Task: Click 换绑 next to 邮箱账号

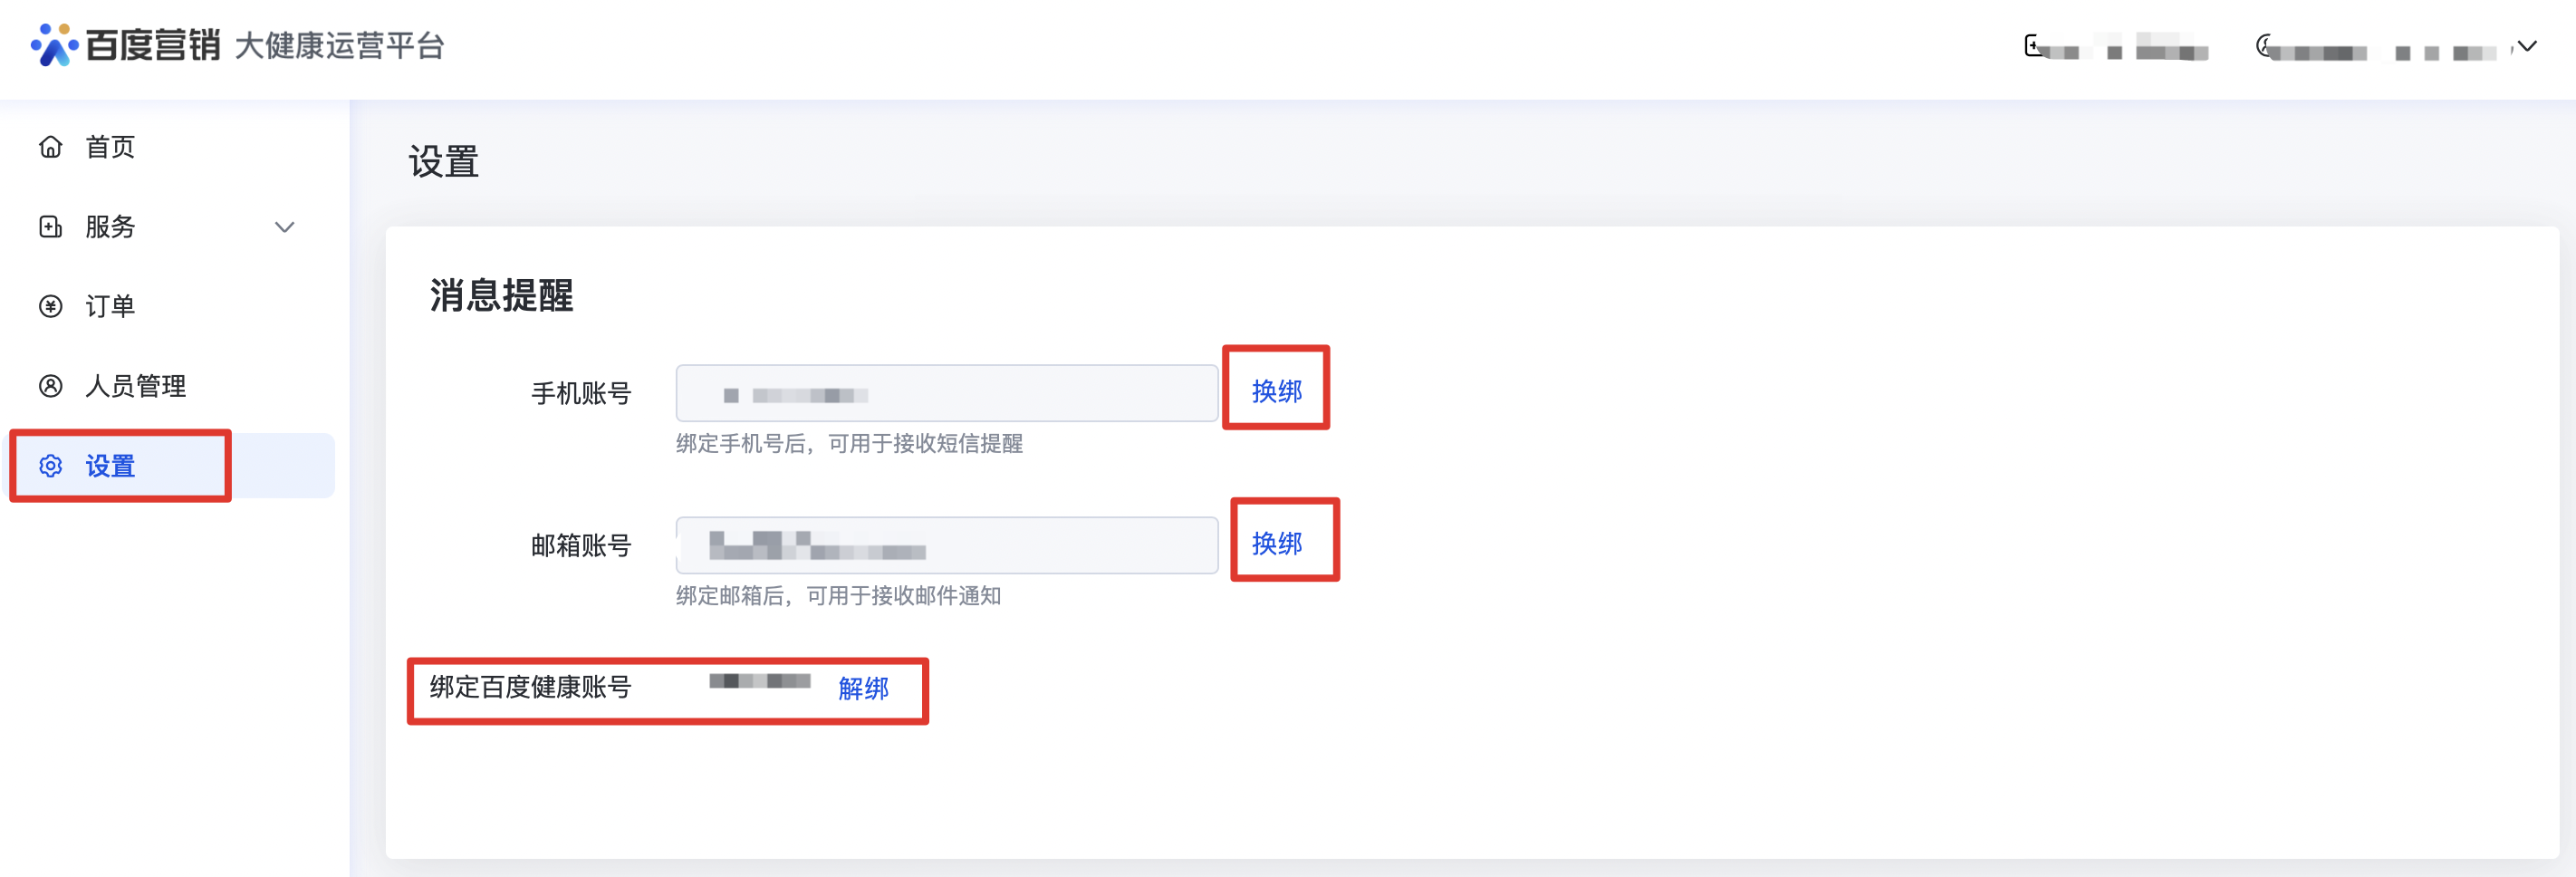Action: 1277,543
